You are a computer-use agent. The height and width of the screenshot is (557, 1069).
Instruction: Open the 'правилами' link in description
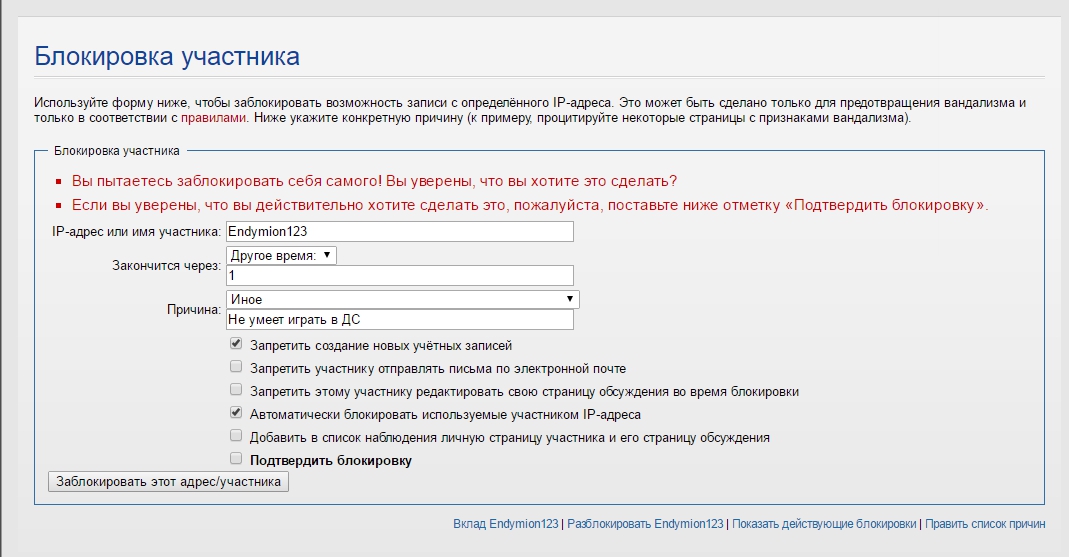pyautogui.click(x=213, y=118)
